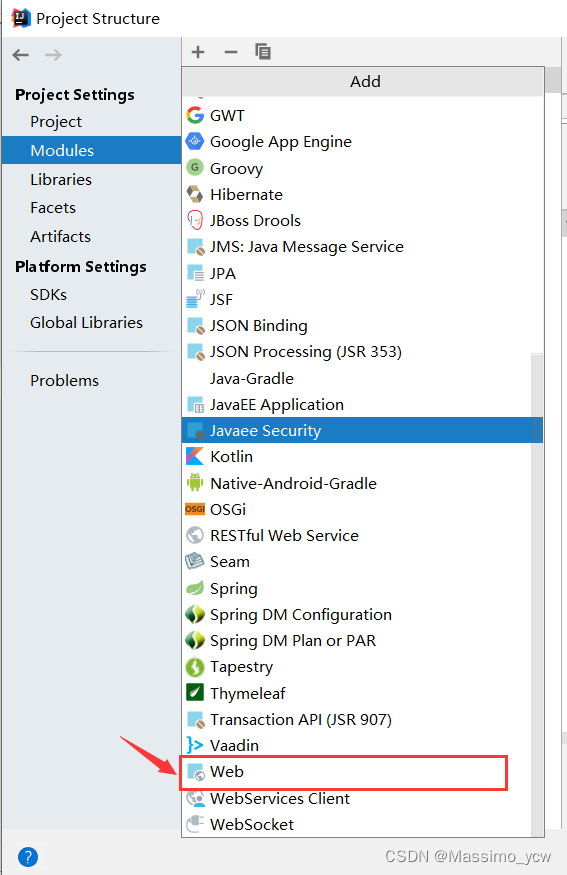The height and width of the screenshot is (875, 567).
Task: Click the Vaadin icon
Action: click(x=195, y=745)
